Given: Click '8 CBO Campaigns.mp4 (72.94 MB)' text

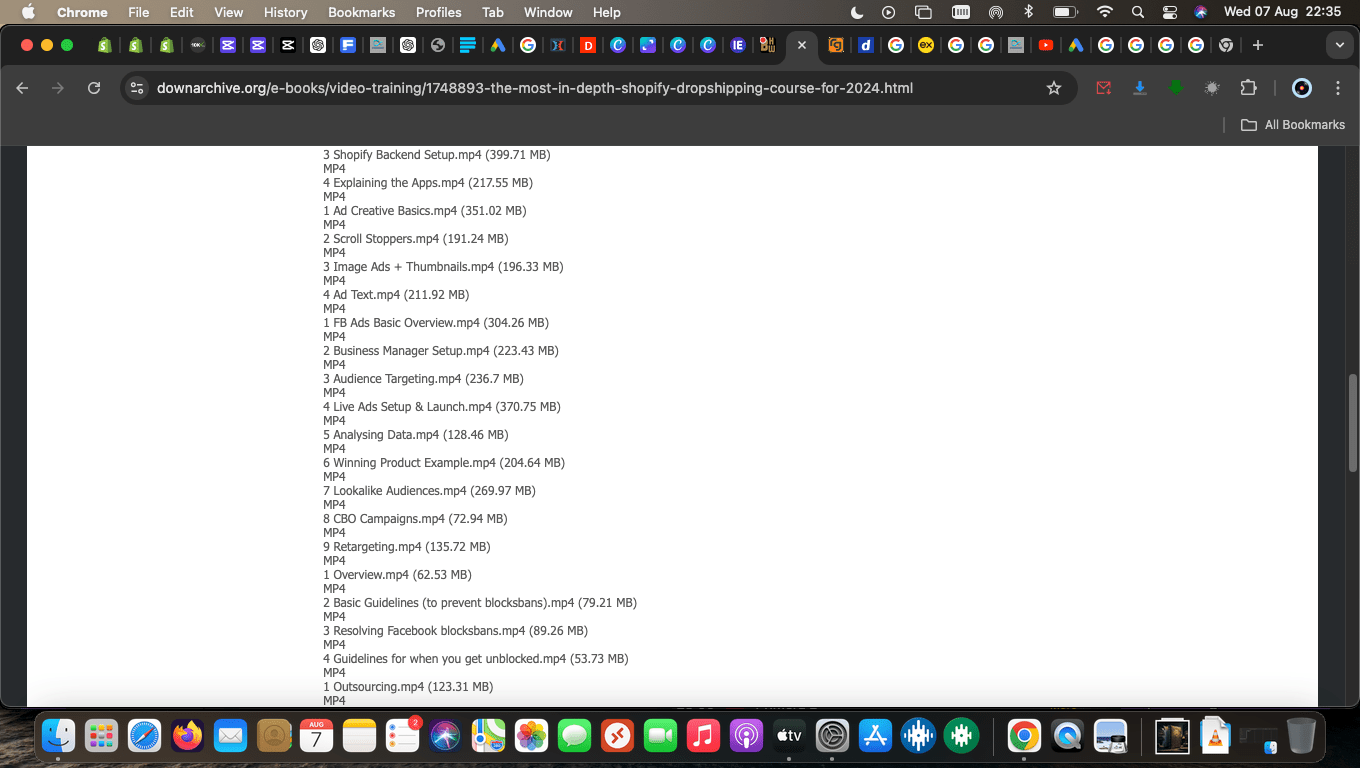Looking at the screenshot, I should tap(415, 519).
